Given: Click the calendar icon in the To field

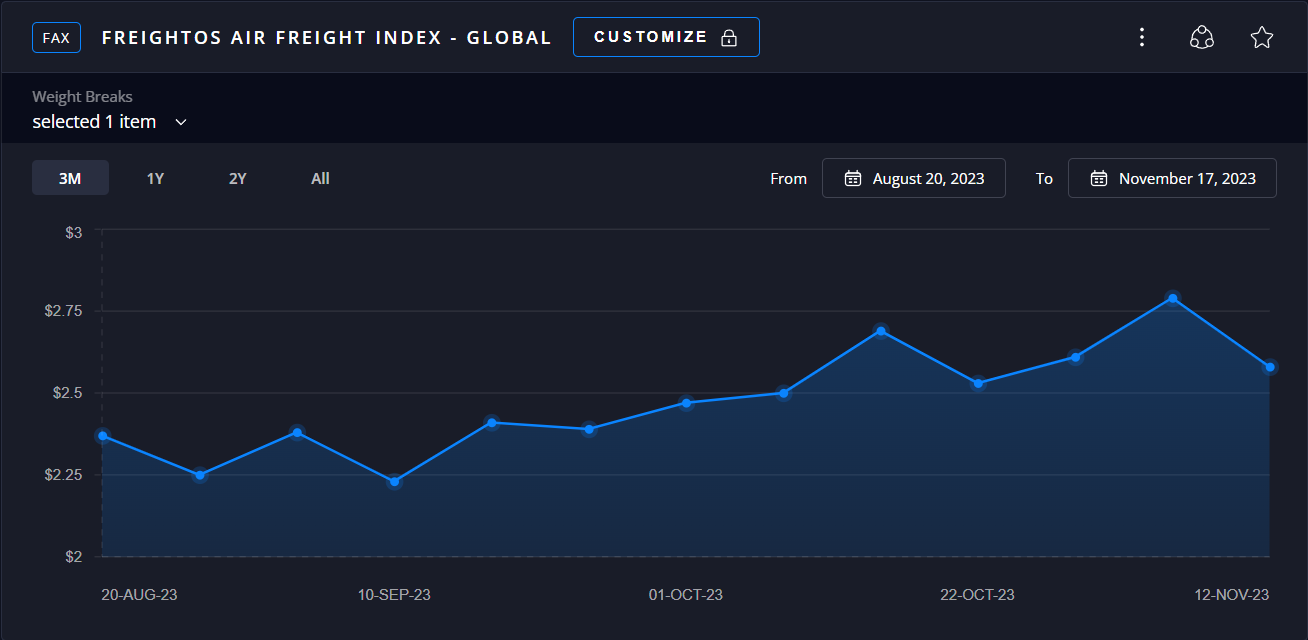Looking at the screenshot, I should pyautogui.click(x=1098, y=178).
